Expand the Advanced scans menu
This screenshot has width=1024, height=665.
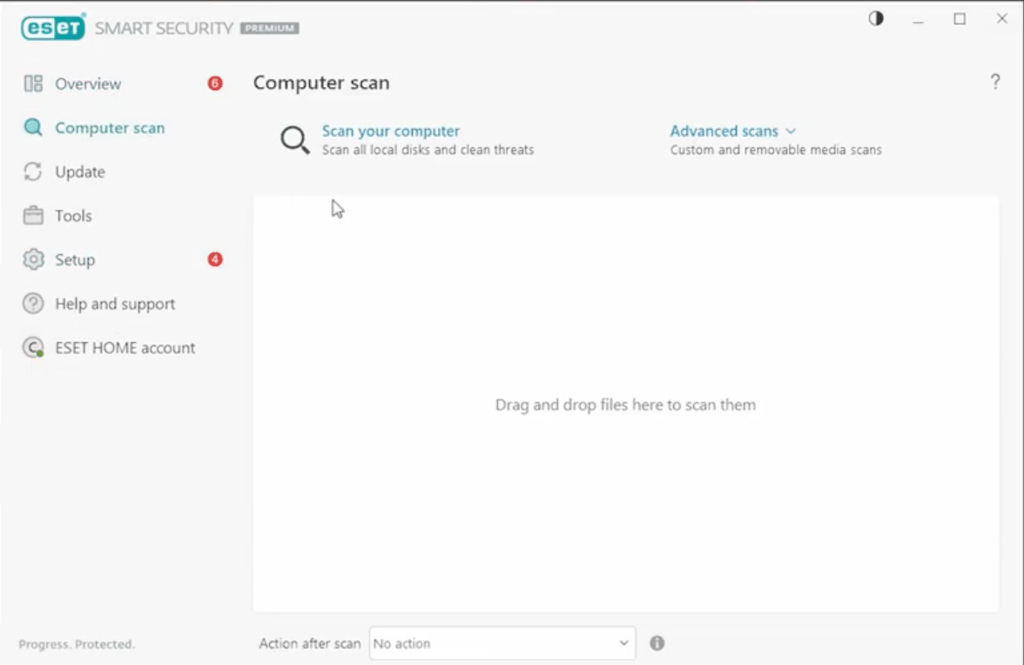pos(724,131)
